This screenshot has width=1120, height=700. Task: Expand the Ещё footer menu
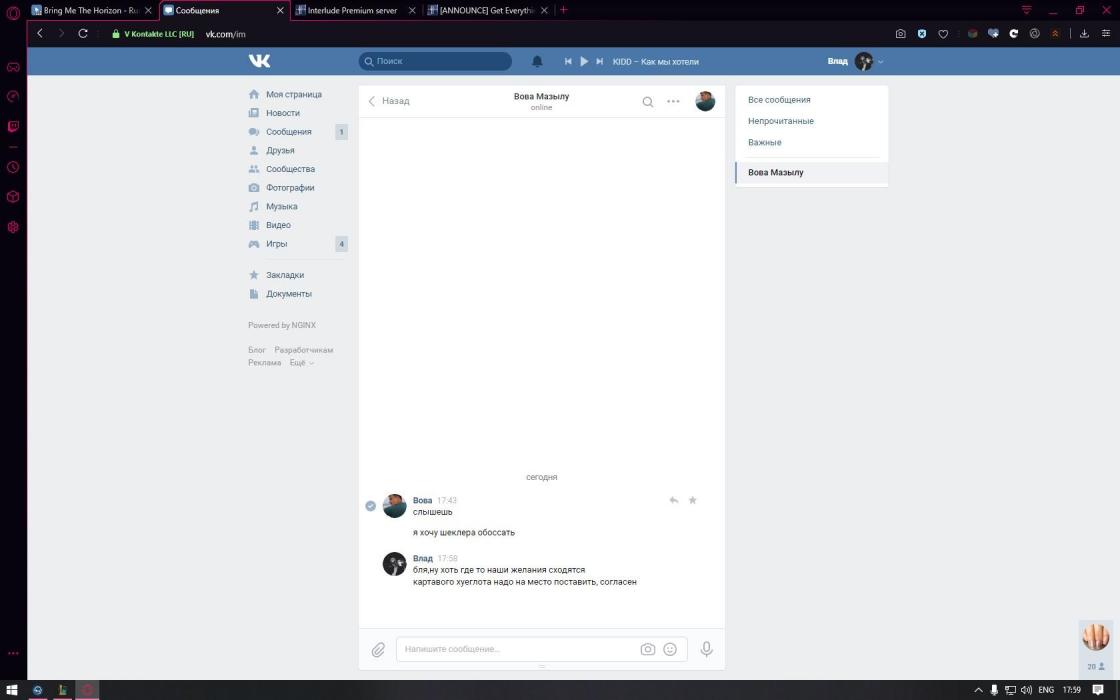[301, 363]
